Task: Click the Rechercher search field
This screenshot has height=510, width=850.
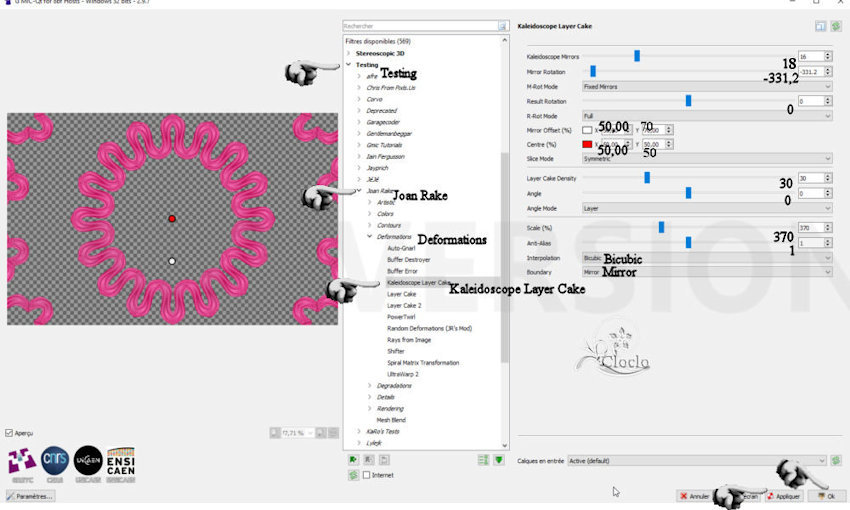Action: pos(418,26)
